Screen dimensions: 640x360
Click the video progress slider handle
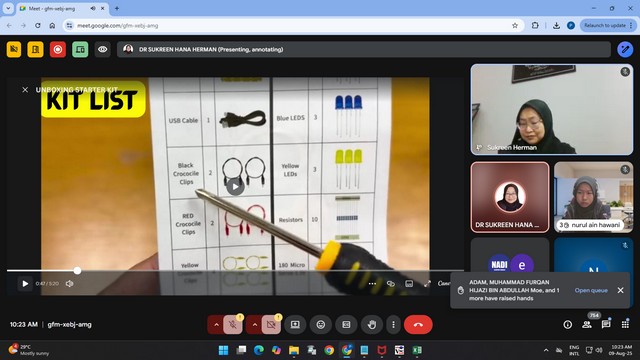[77, 270]
